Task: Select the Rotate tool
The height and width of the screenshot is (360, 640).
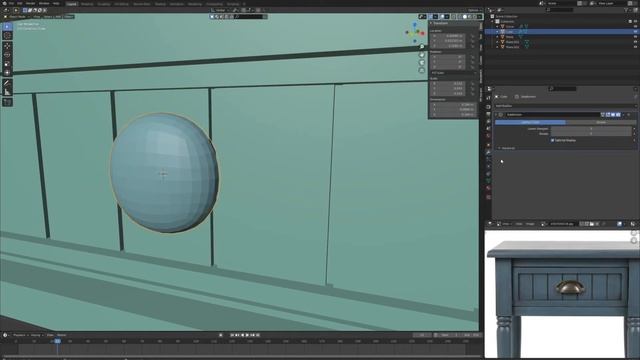Action: pos(7,55)
